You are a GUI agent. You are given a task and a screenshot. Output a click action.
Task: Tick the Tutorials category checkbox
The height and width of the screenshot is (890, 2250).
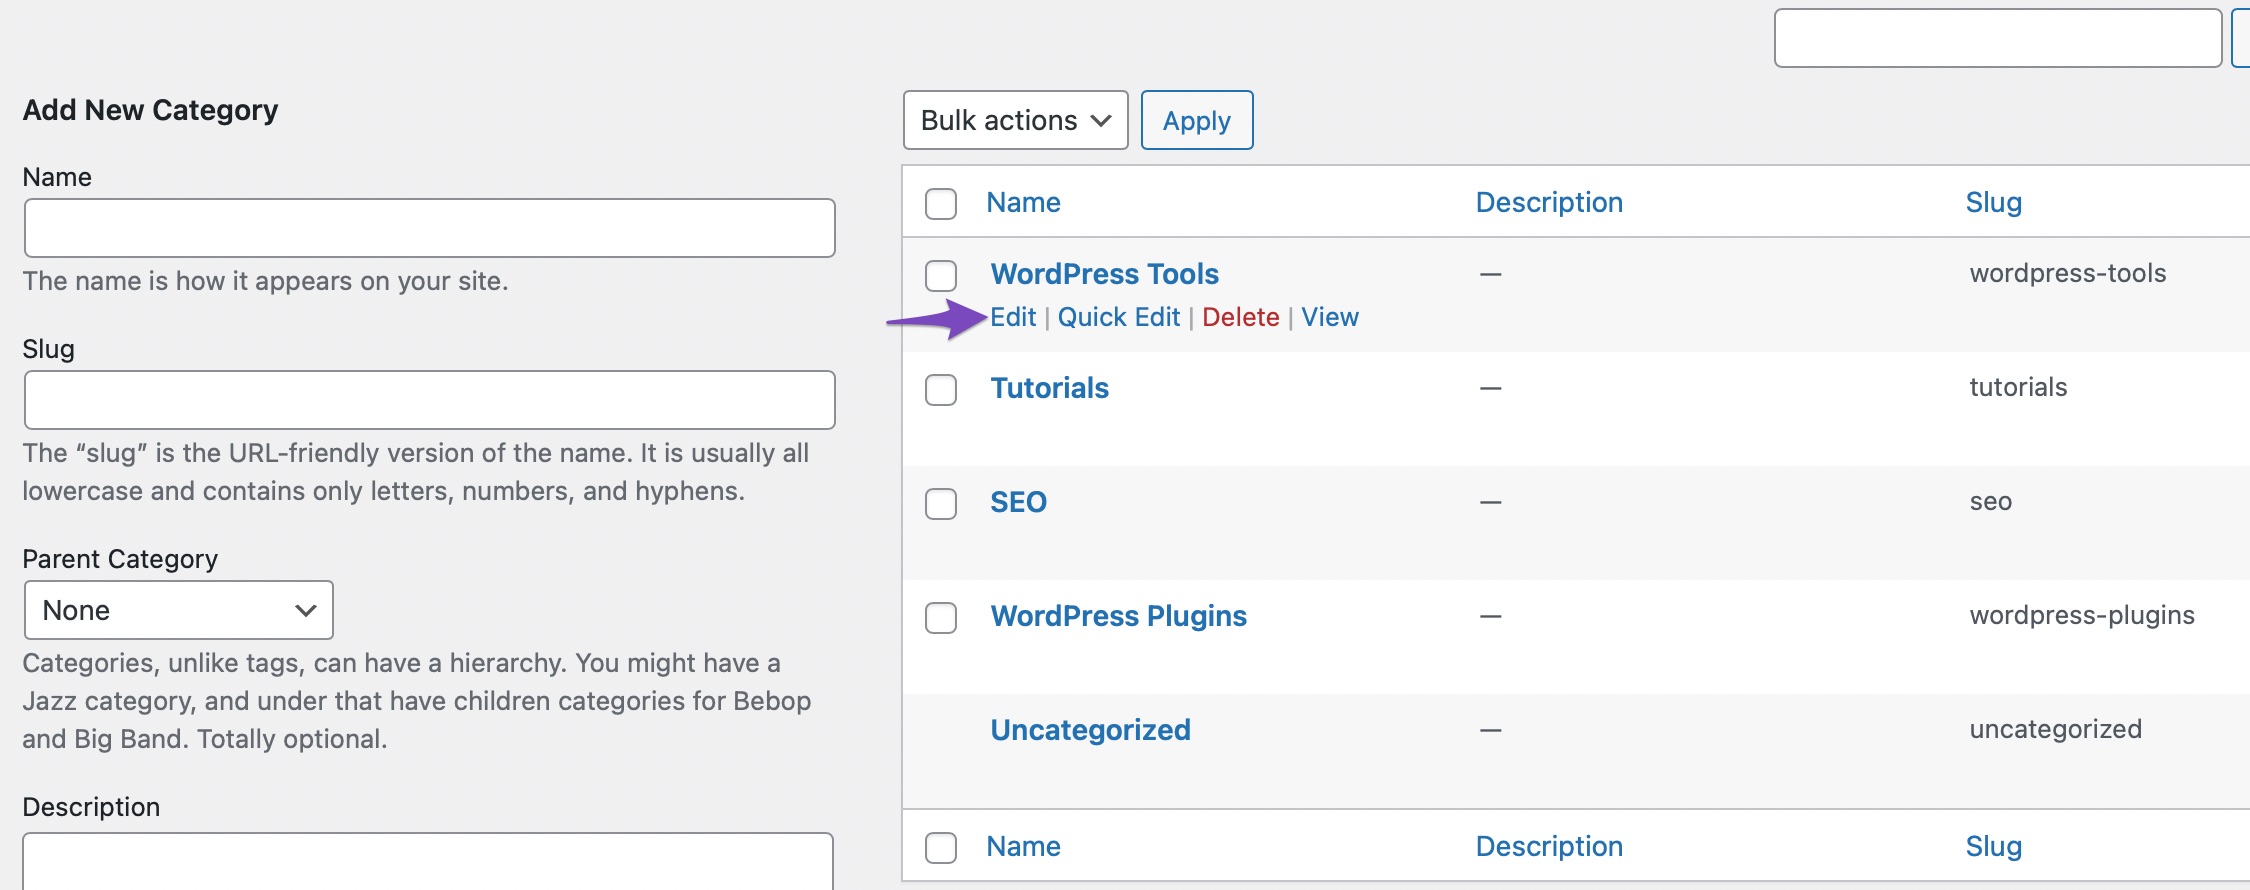click(941, 389)
